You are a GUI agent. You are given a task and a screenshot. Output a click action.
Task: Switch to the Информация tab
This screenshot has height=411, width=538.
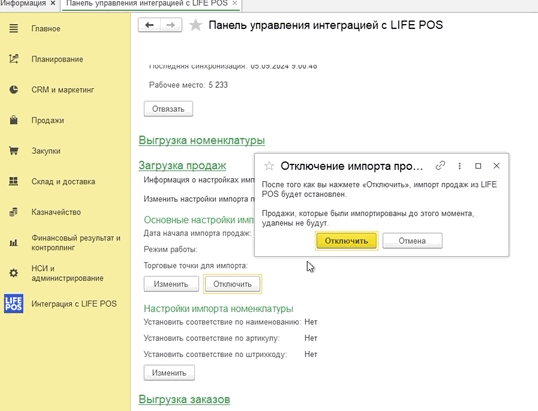(x=23, y=3)
